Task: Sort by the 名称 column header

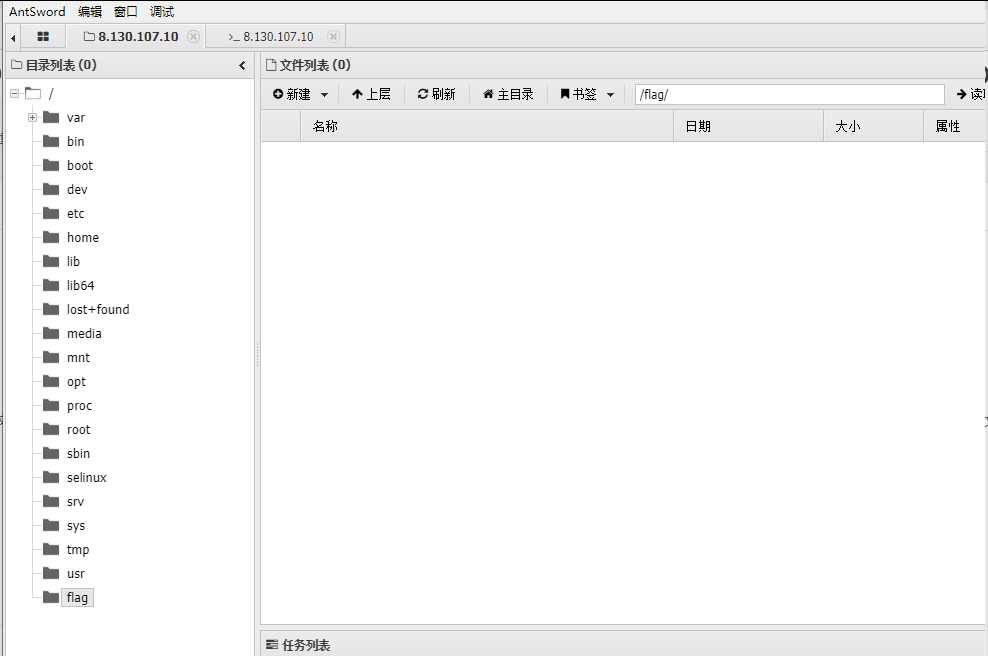Action: point(486,126)
